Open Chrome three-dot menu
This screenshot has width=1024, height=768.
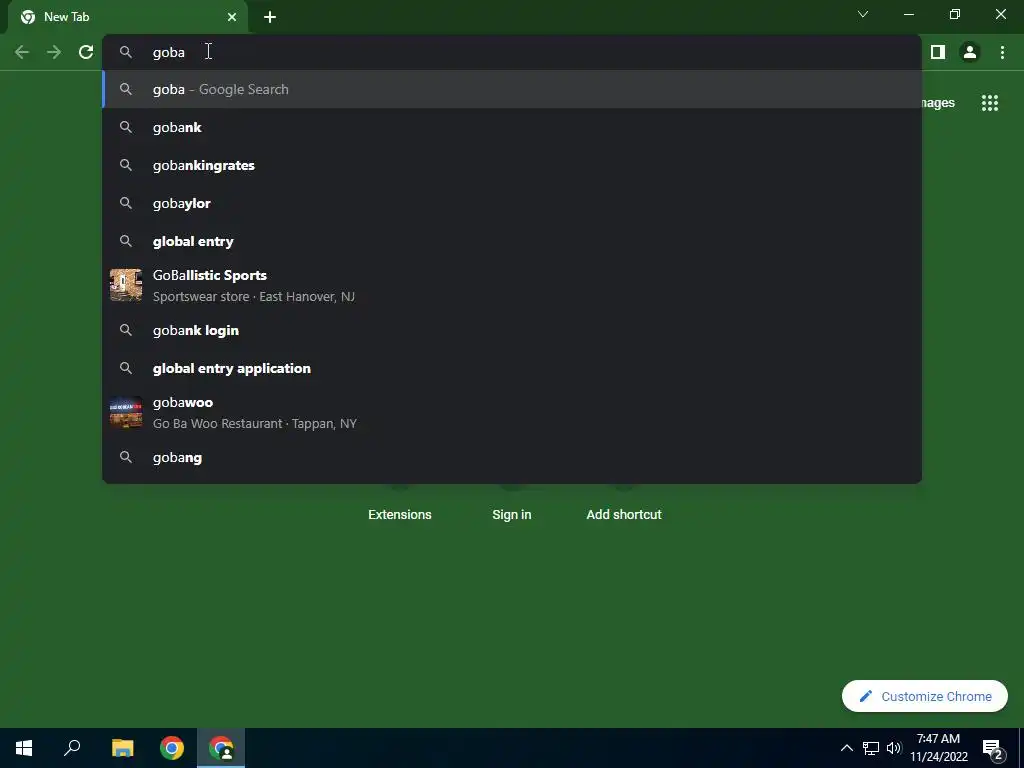click(x=1002, y=52)
